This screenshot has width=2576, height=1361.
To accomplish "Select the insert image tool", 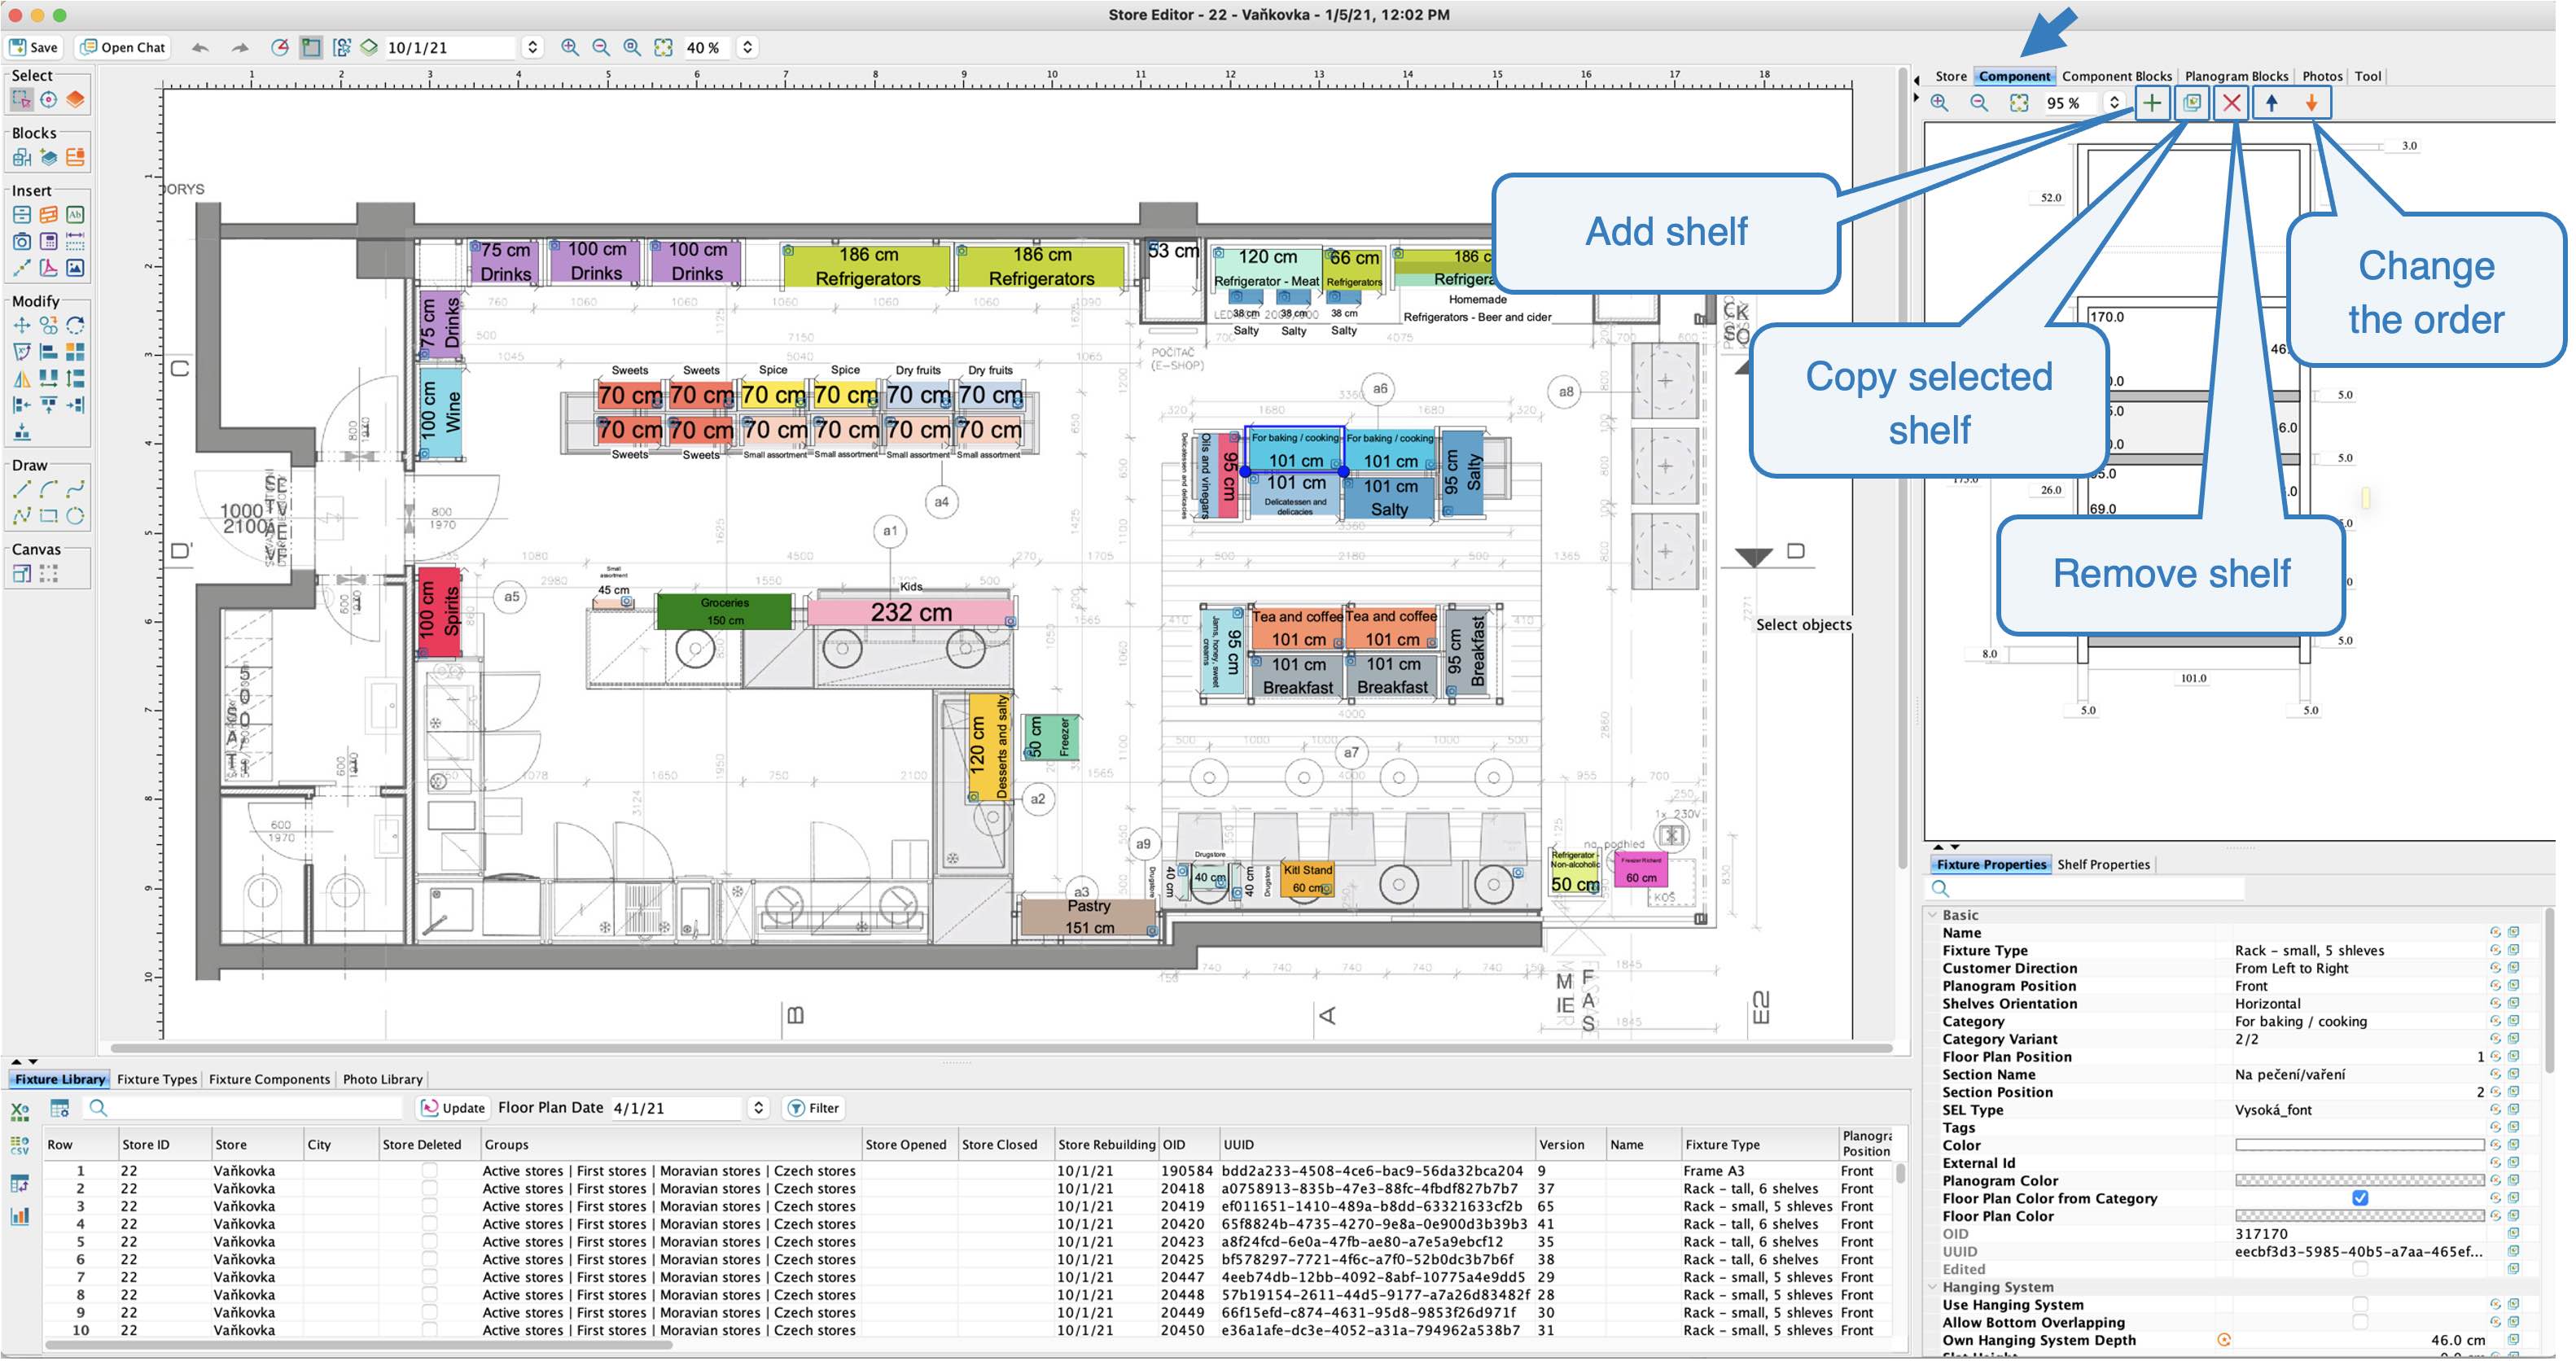I will pos(75,267).
